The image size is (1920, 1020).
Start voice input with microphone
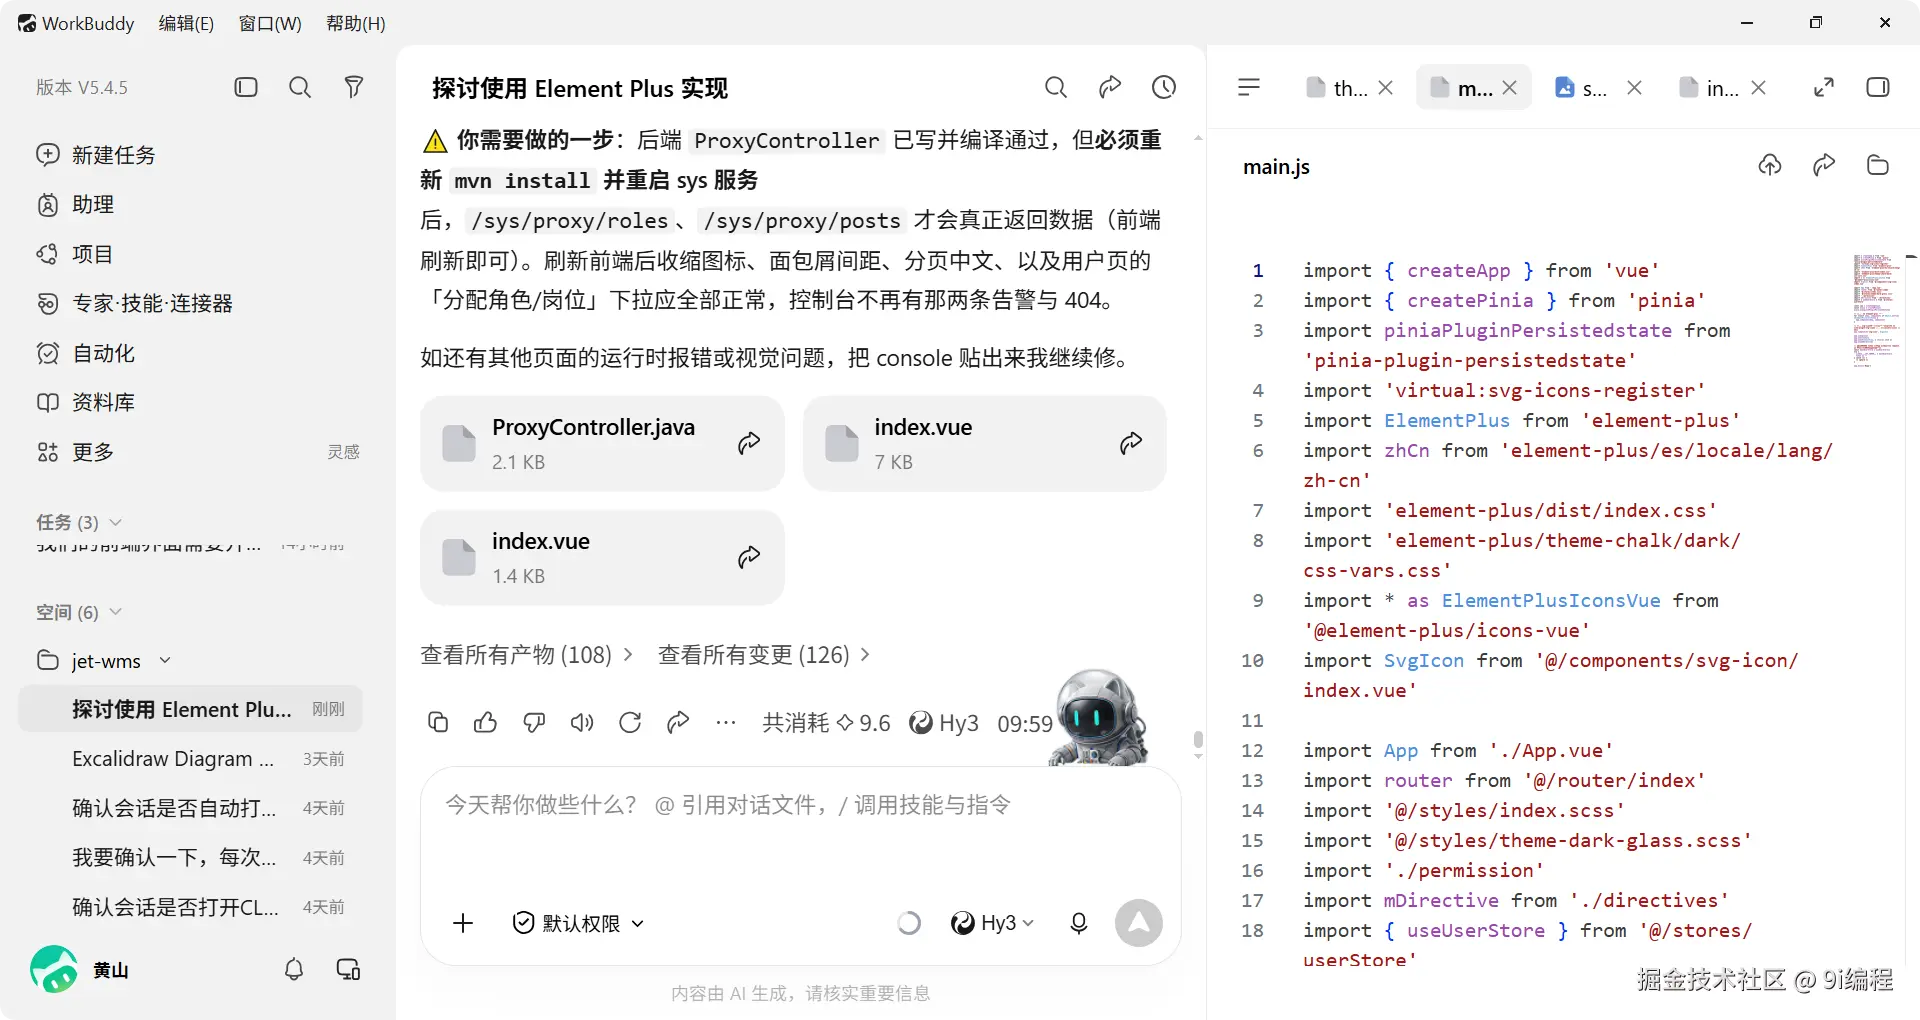(1079, 923)
